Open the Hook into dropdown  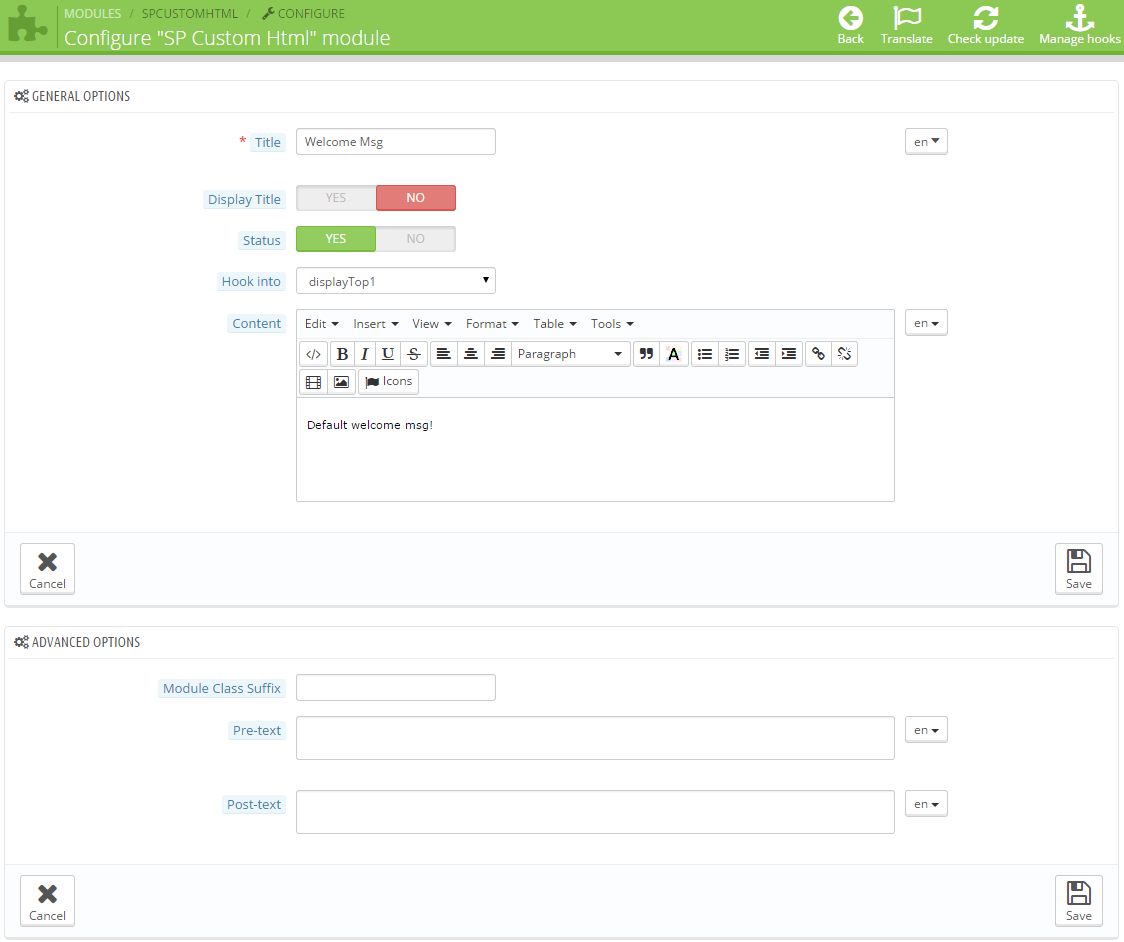395,281
